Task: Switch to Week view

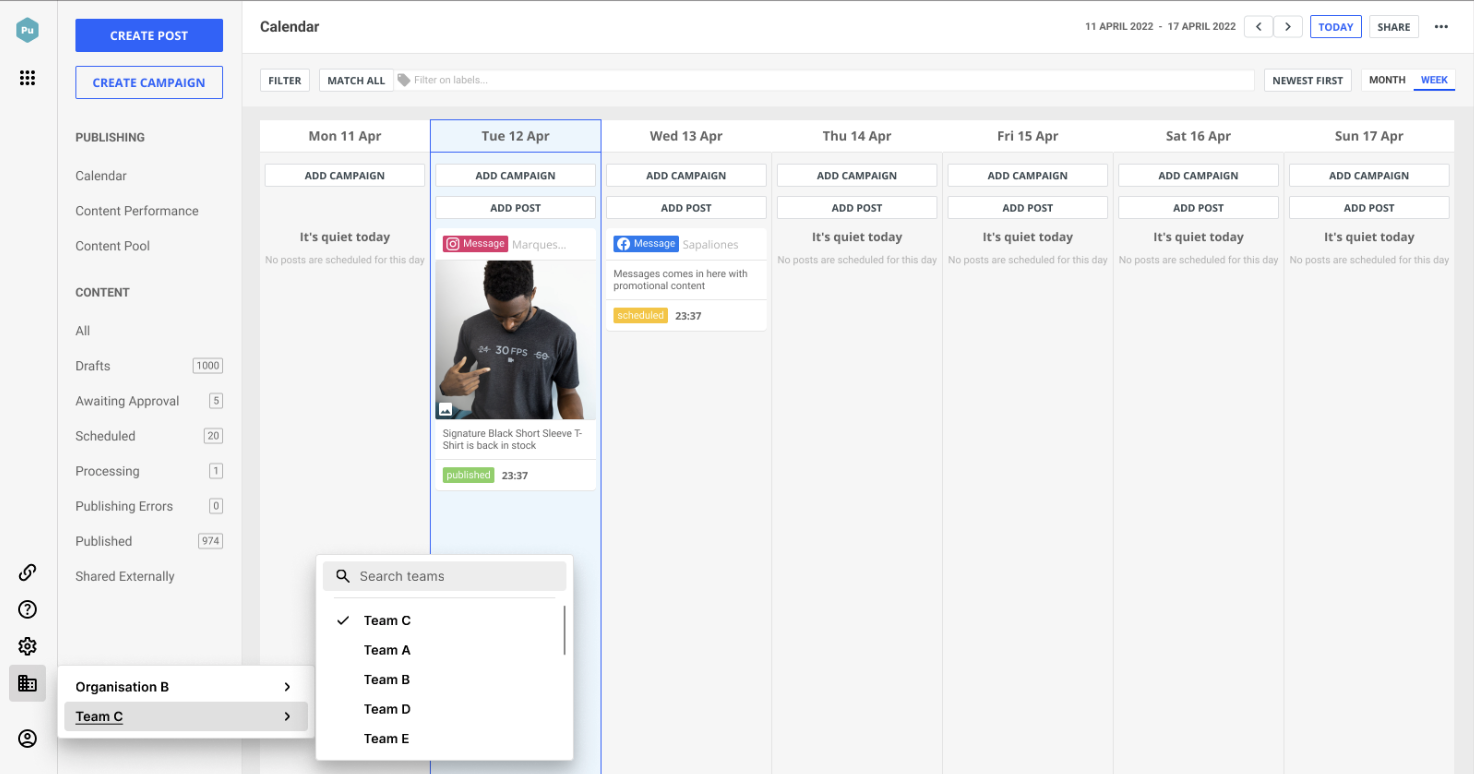Action: [1434, 80]
